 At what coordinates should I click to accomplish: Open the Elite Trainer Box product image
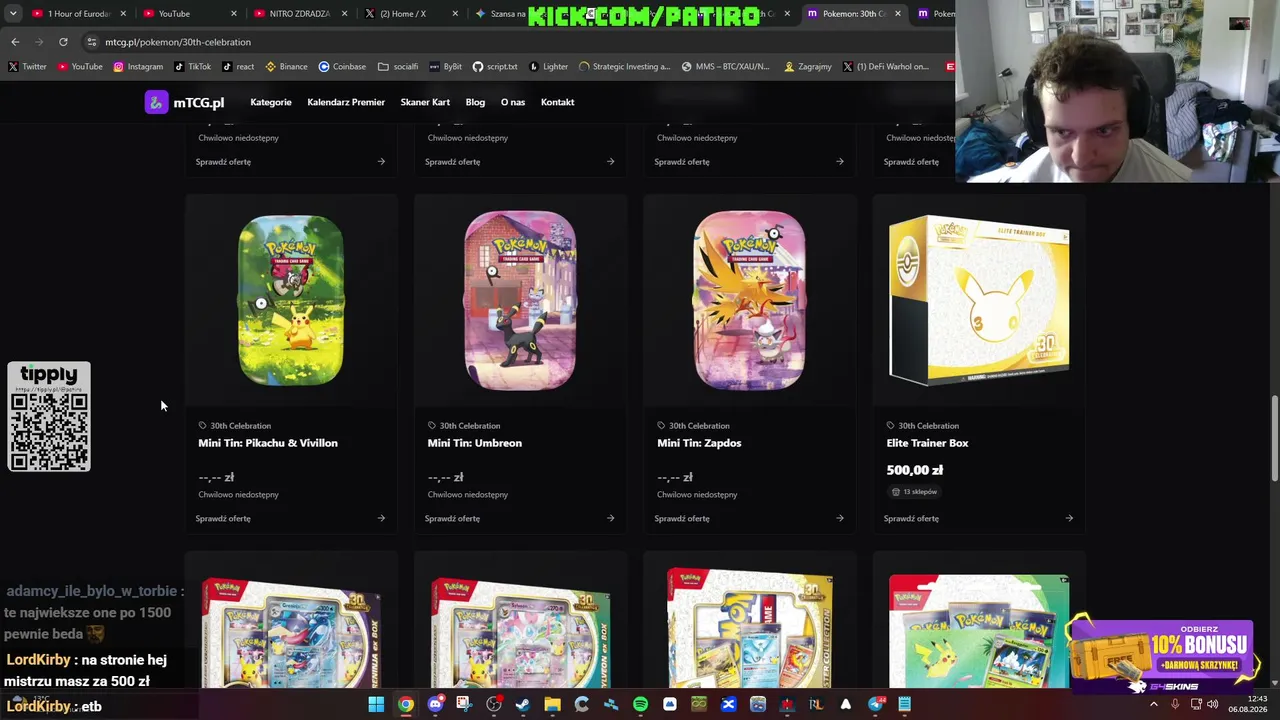point(979,300)
